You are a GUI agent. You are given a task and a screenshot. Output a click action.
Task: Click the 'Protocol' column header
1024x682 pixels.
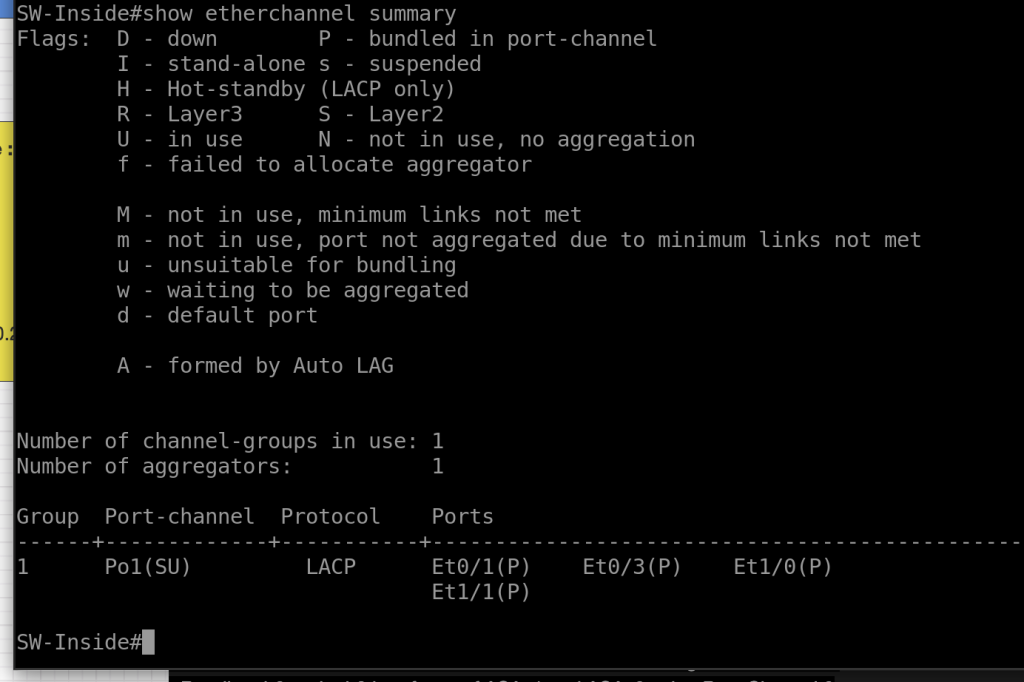pos(330,517)
